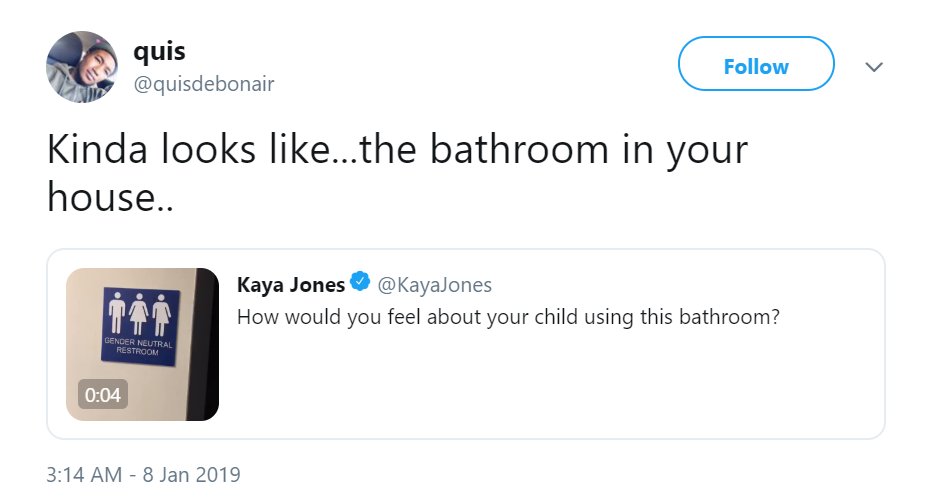
Task: Click quis's profile avatar photo
Action: click(82, 67)
